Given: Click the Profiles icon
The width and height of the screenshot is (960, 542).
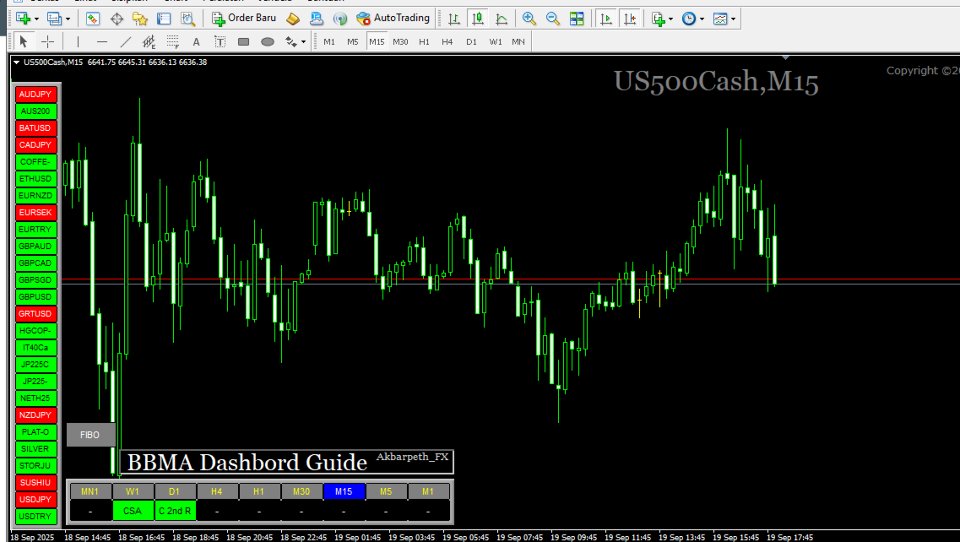Looking at the screenshot, I should [54, 18].
